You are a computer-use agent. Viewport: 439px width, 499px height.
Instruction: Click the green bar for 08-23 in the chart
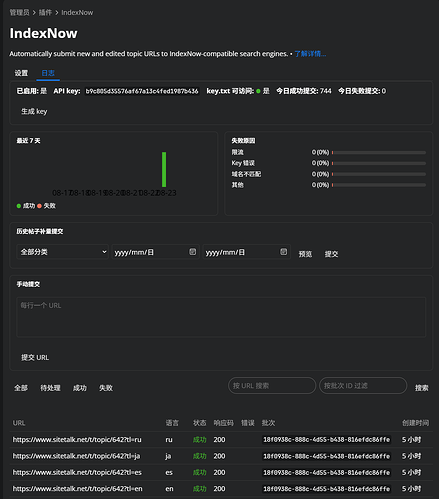click(x=164, y=169)
